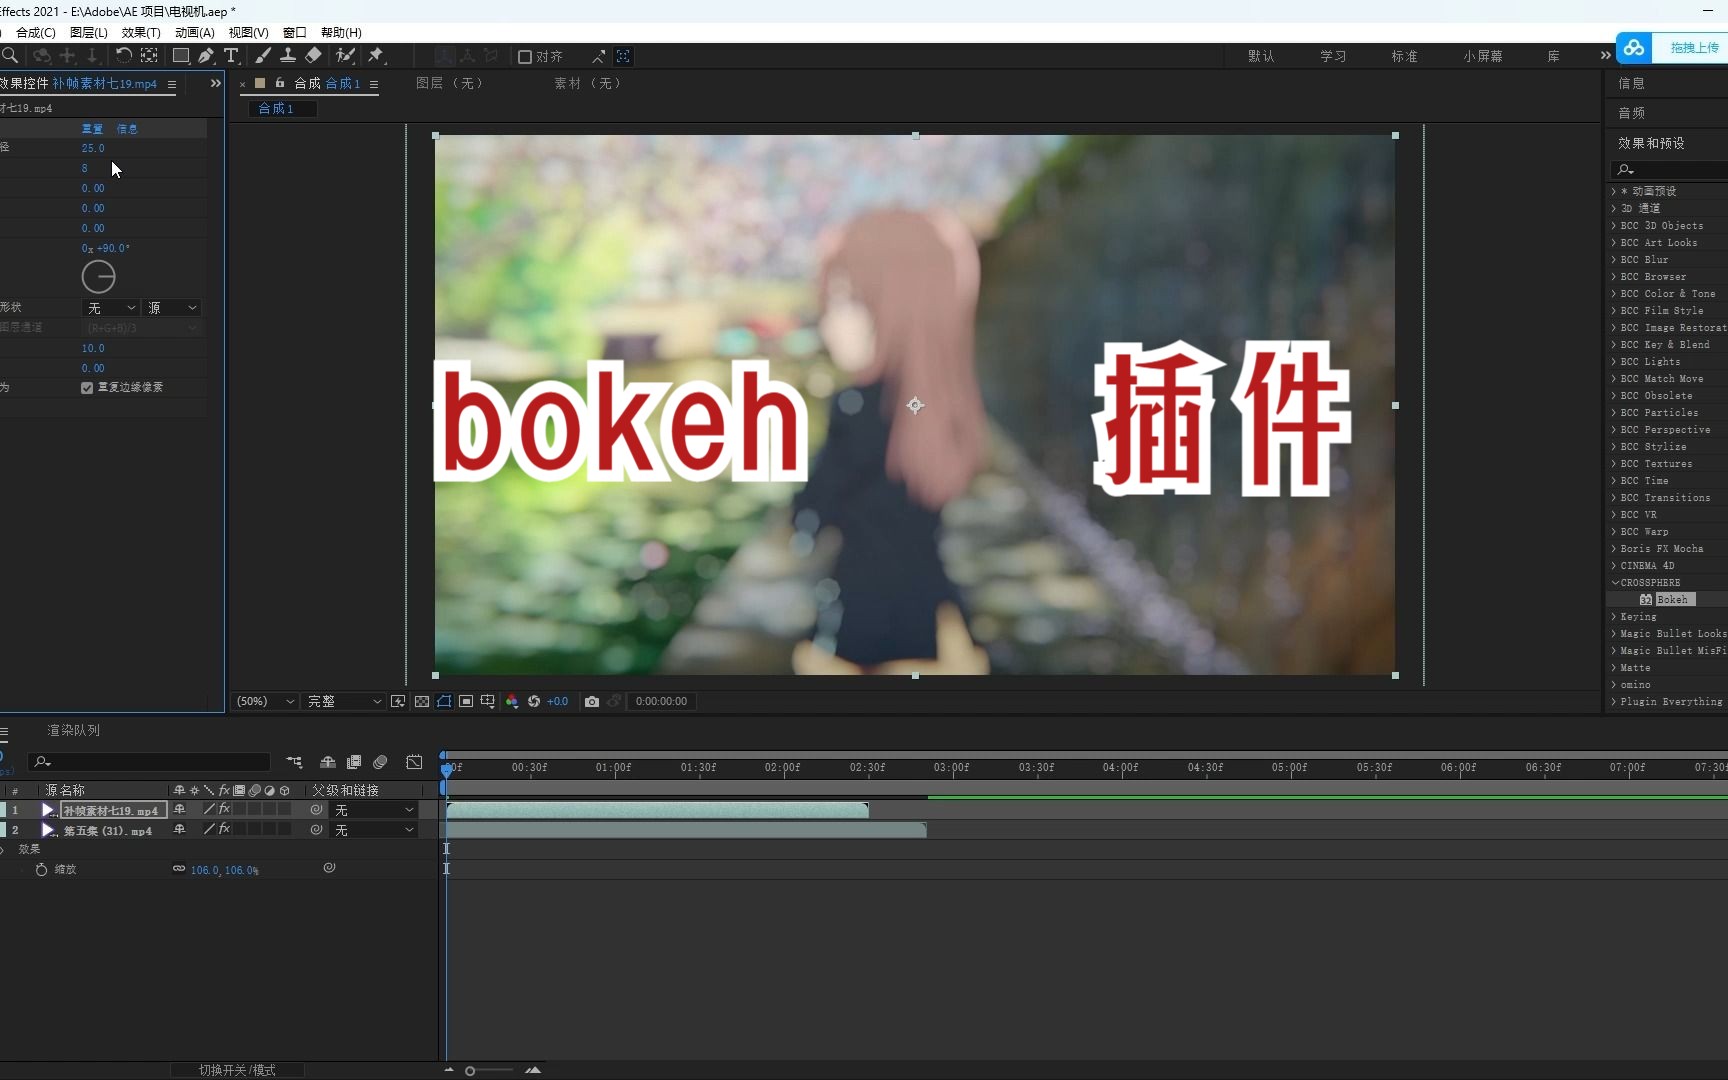Open the 帮助(H) menu
Image resolution: width=1728 pixels, height=1080 pixels.
pyautogui.click(x=341, y=32)
